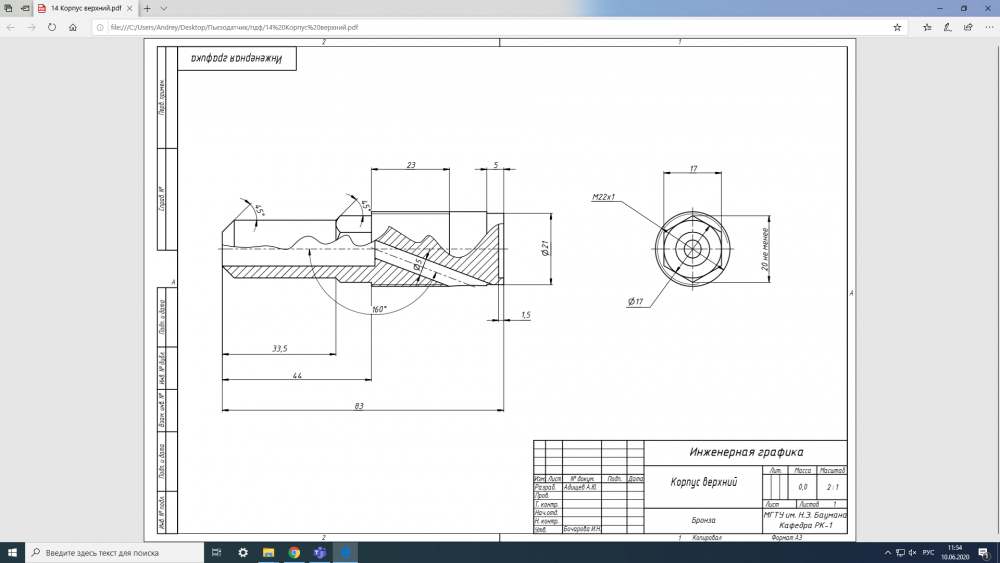Minimize the Edge window
The height and width of the screenshot is (563, 1000).
click(940, 8)
